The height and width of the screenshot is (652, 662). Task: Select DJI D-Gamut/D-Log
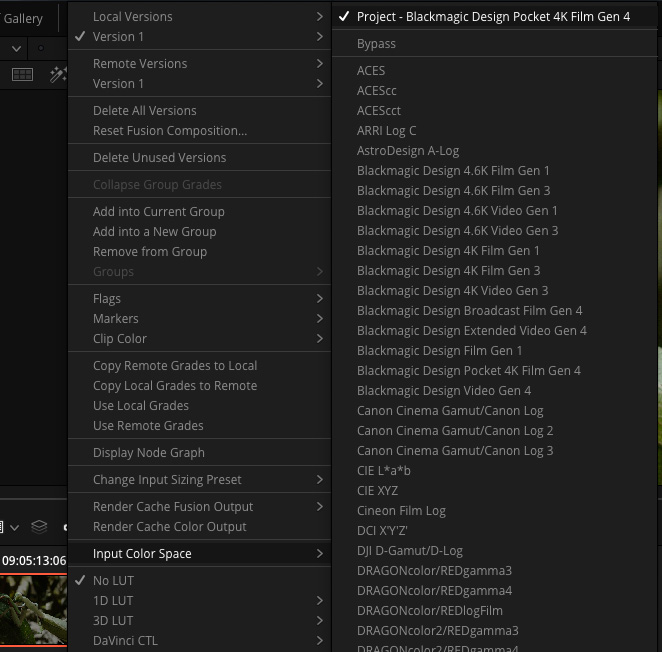pos(494,551)
